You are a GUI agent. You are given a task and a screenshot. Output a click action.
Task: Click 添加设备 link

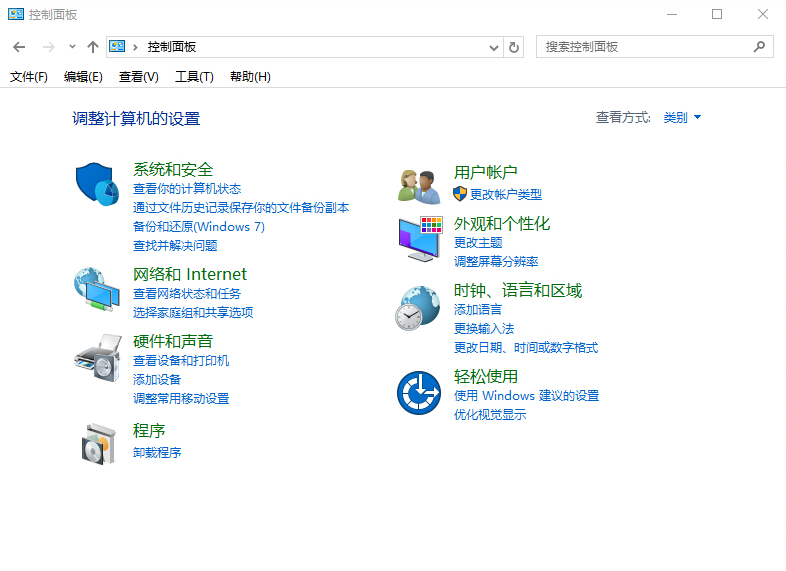157,379
